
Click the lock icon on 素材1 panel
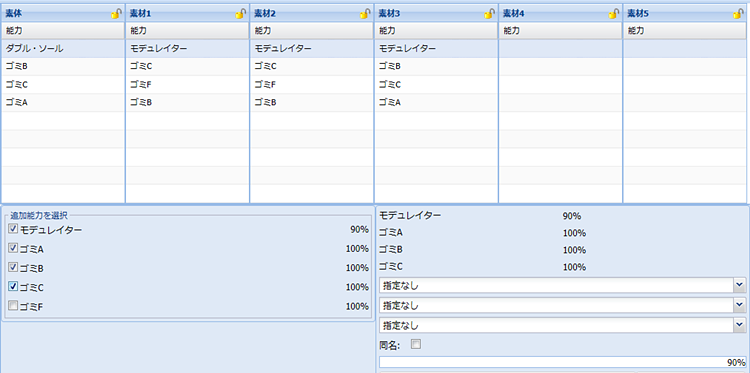241,14
